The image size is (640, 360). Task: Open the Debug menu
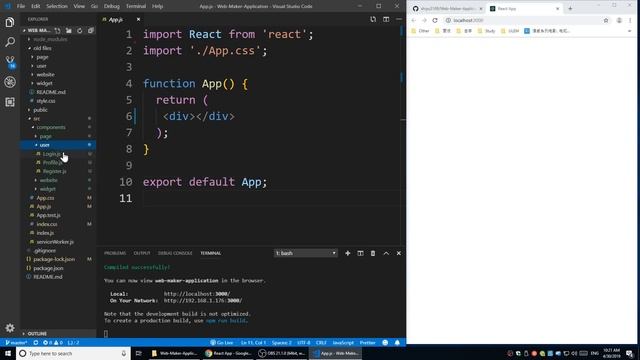click(111, 6)
